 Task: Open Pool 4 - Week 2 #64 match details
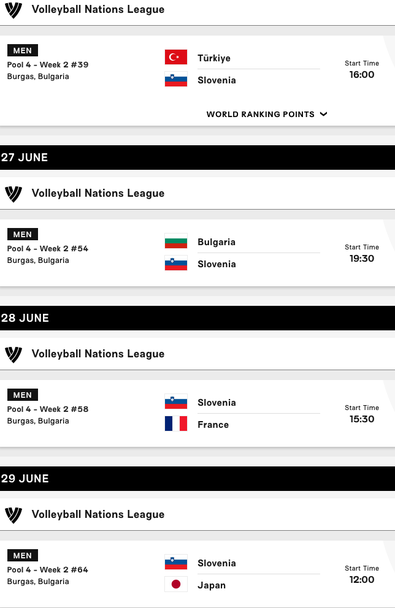(48, 570)
